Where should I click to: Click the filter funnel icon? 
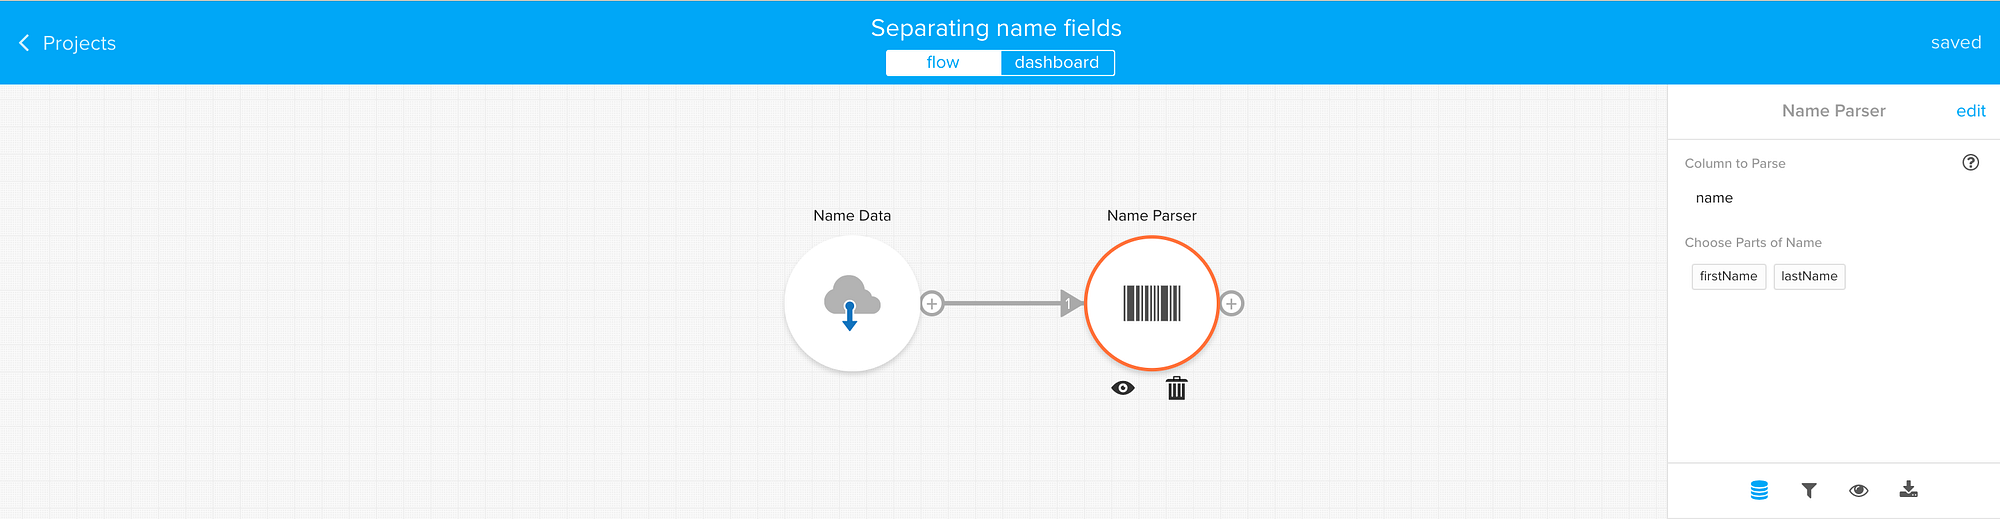pos(1809,490)
